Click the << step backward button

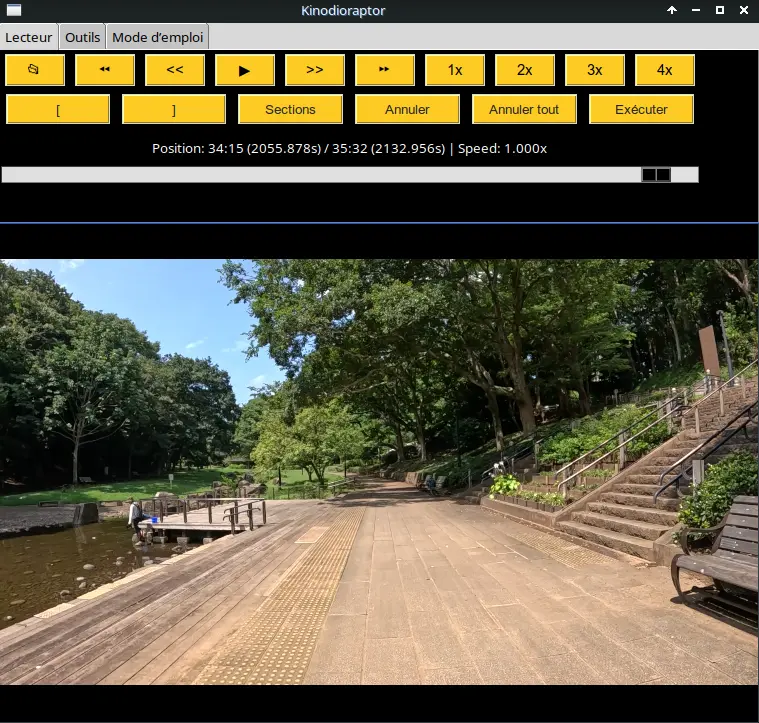pos(175,70)
